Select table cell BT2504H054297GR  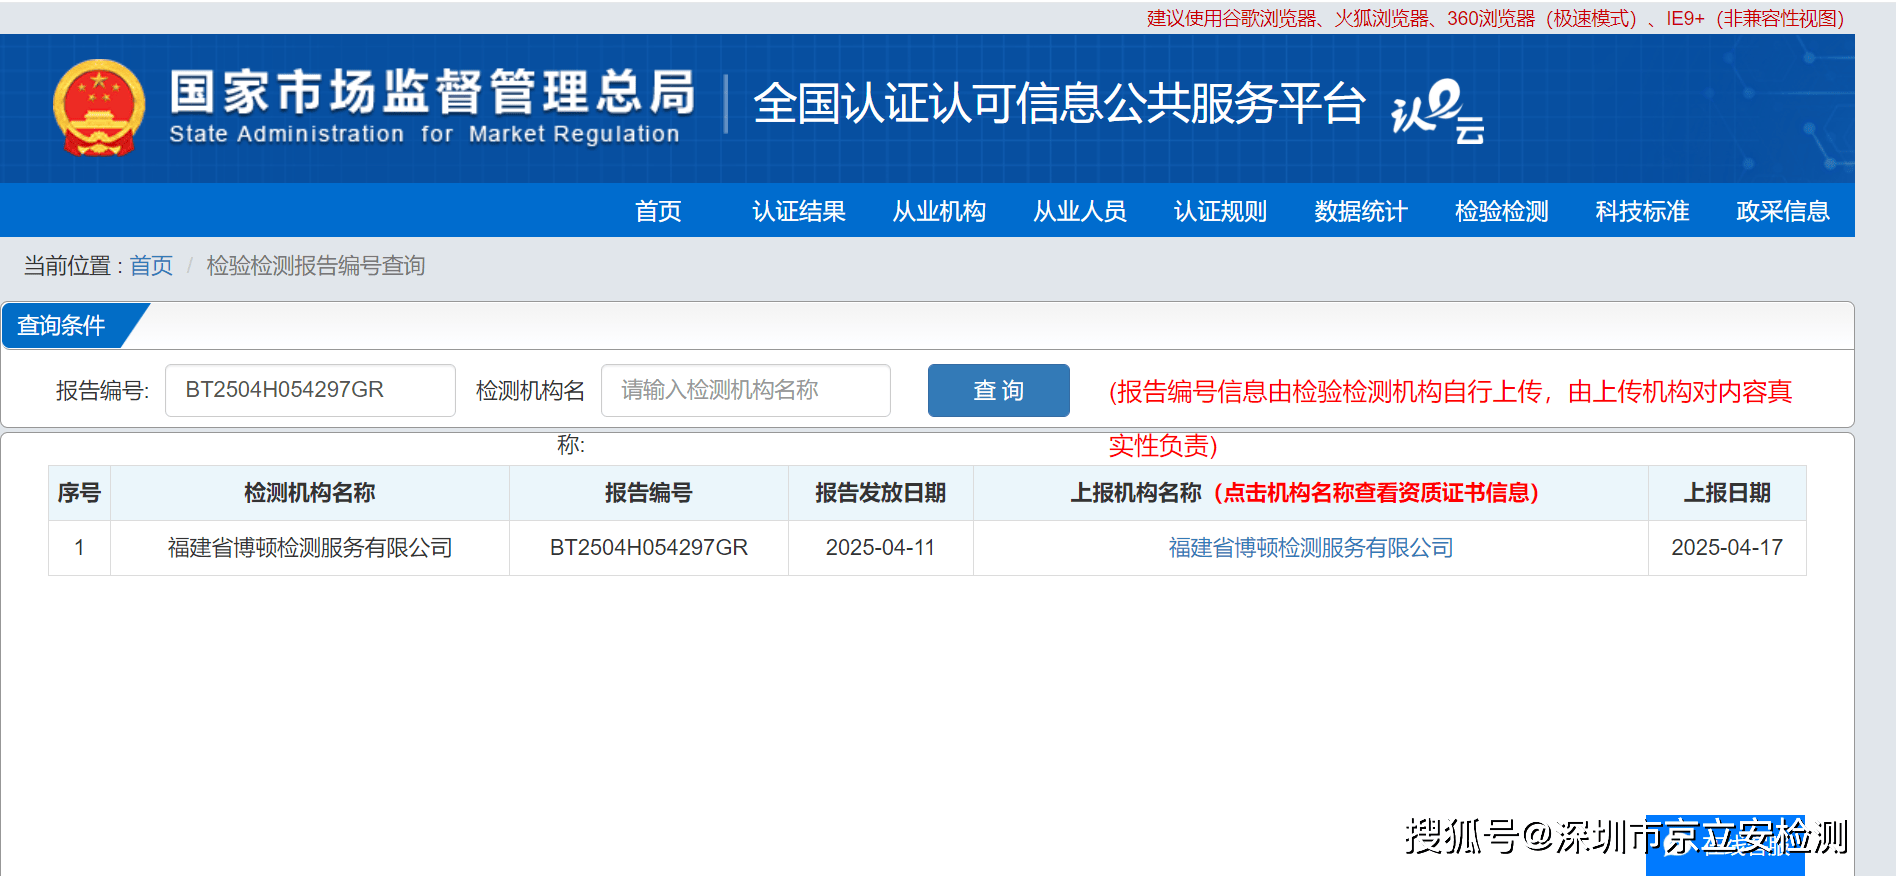point(649,548)
